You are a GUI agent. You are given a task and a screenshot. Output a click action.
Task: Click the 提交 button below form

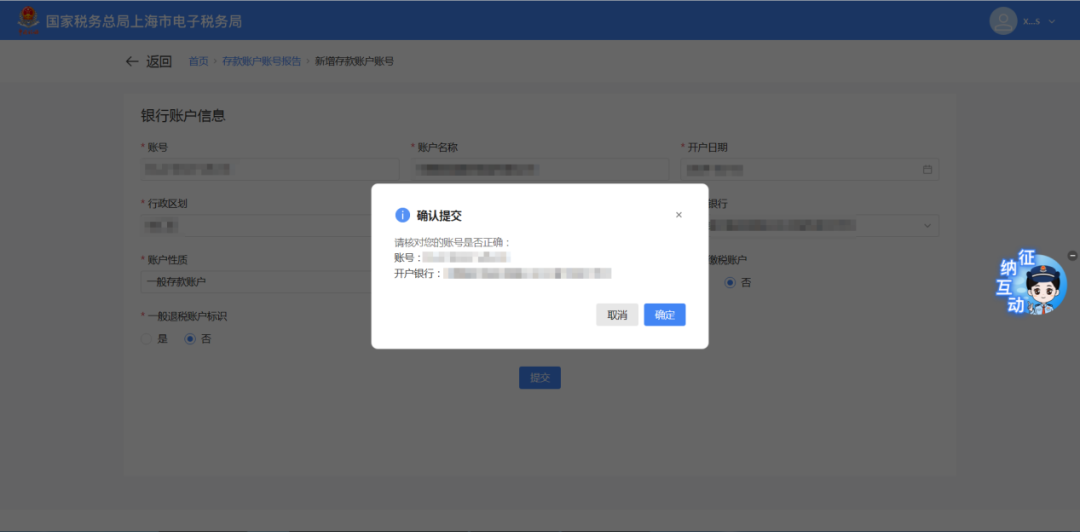coord(540,378)
